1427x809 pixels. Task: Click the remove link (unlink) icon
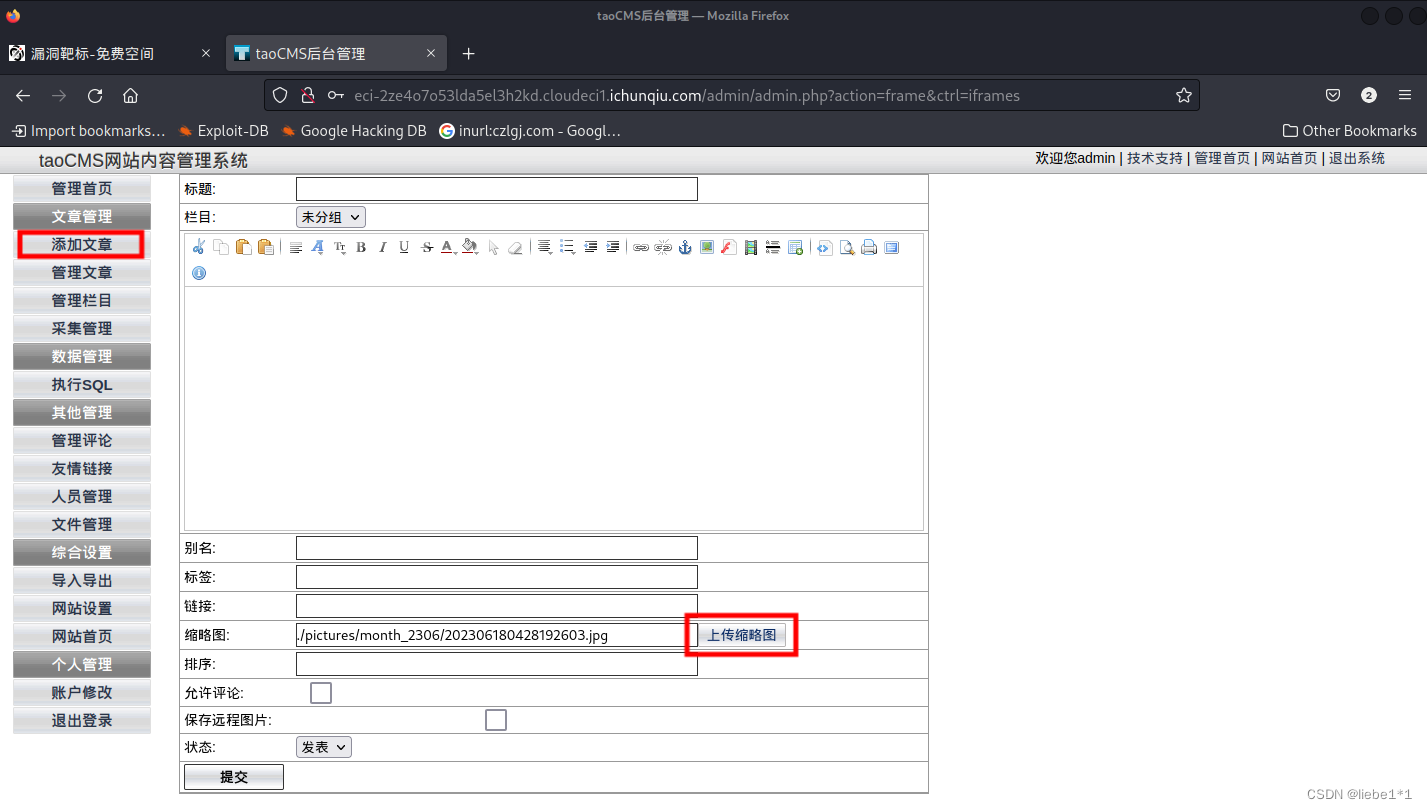663,247
